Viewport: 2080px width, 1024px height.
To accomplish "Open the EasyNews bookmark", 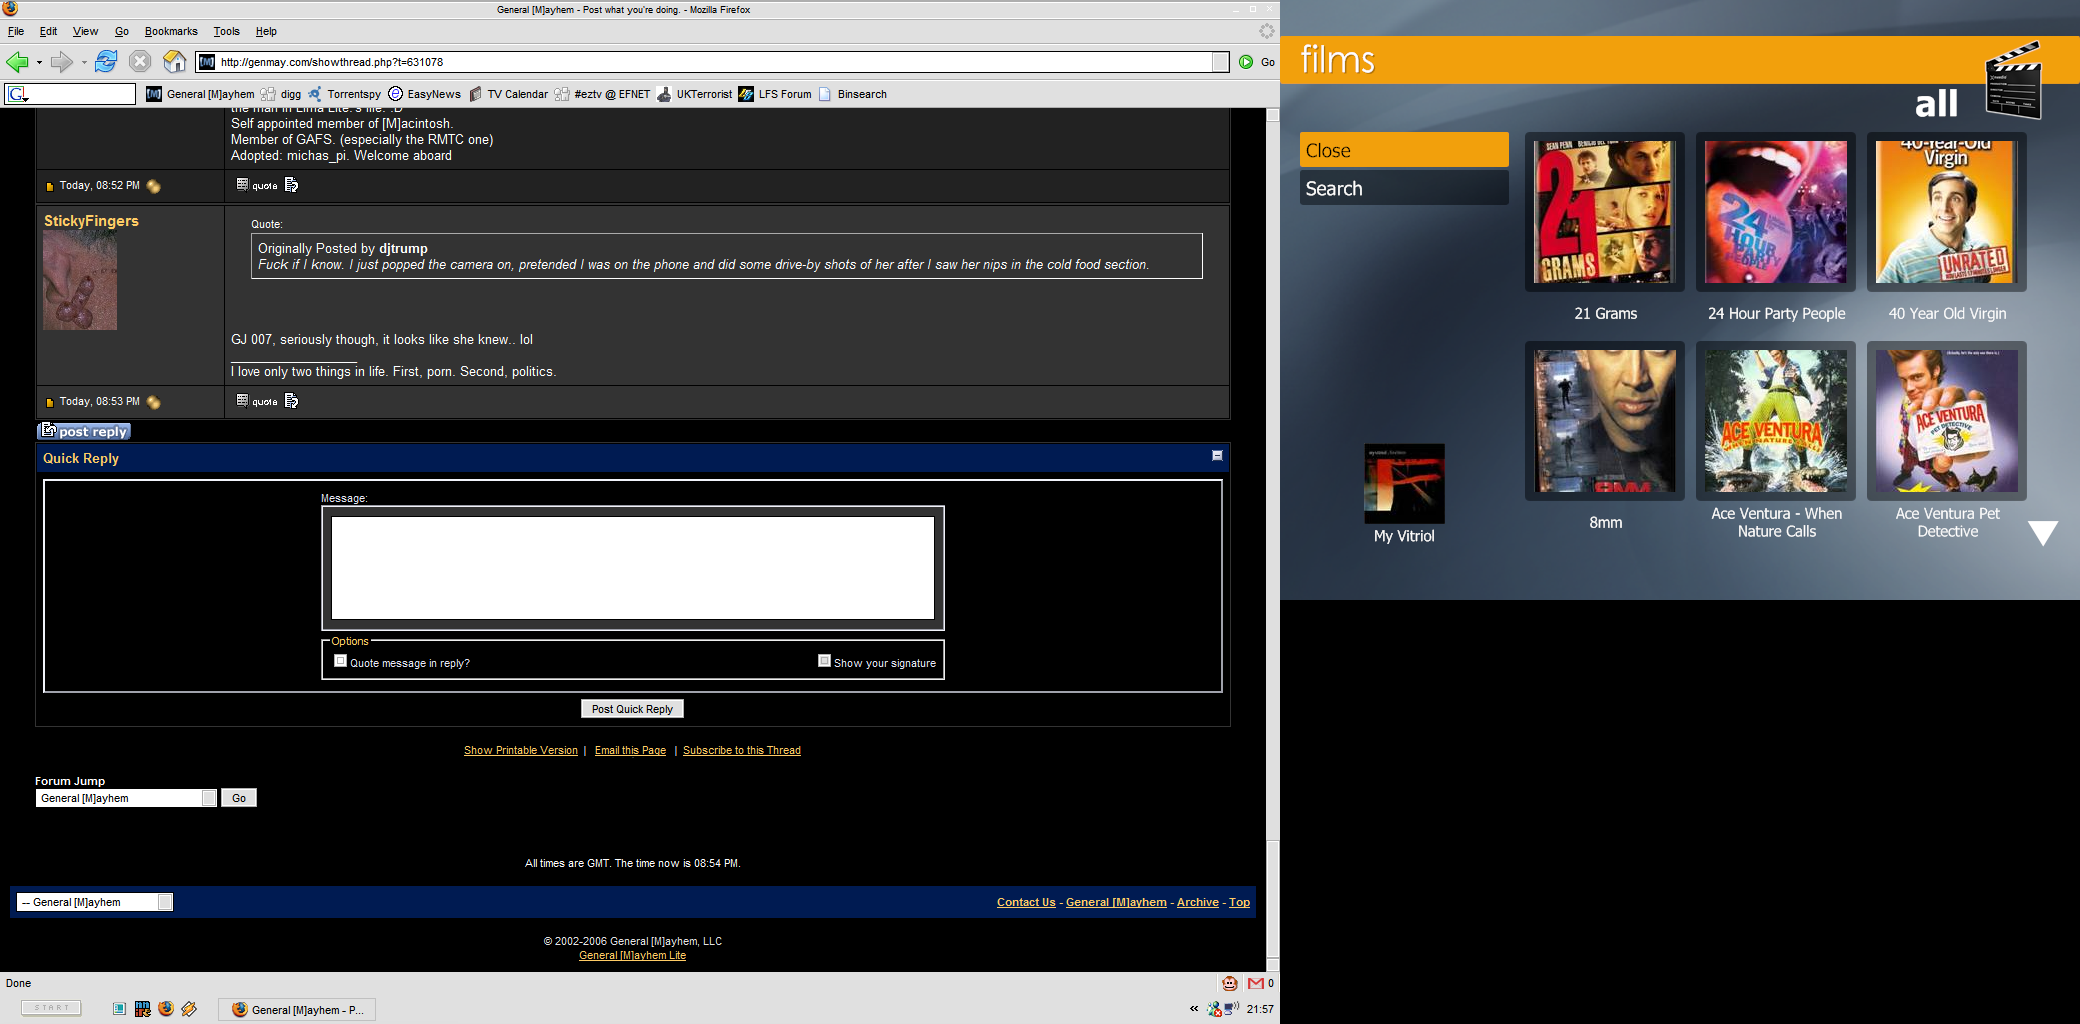I will click(424, 94).
